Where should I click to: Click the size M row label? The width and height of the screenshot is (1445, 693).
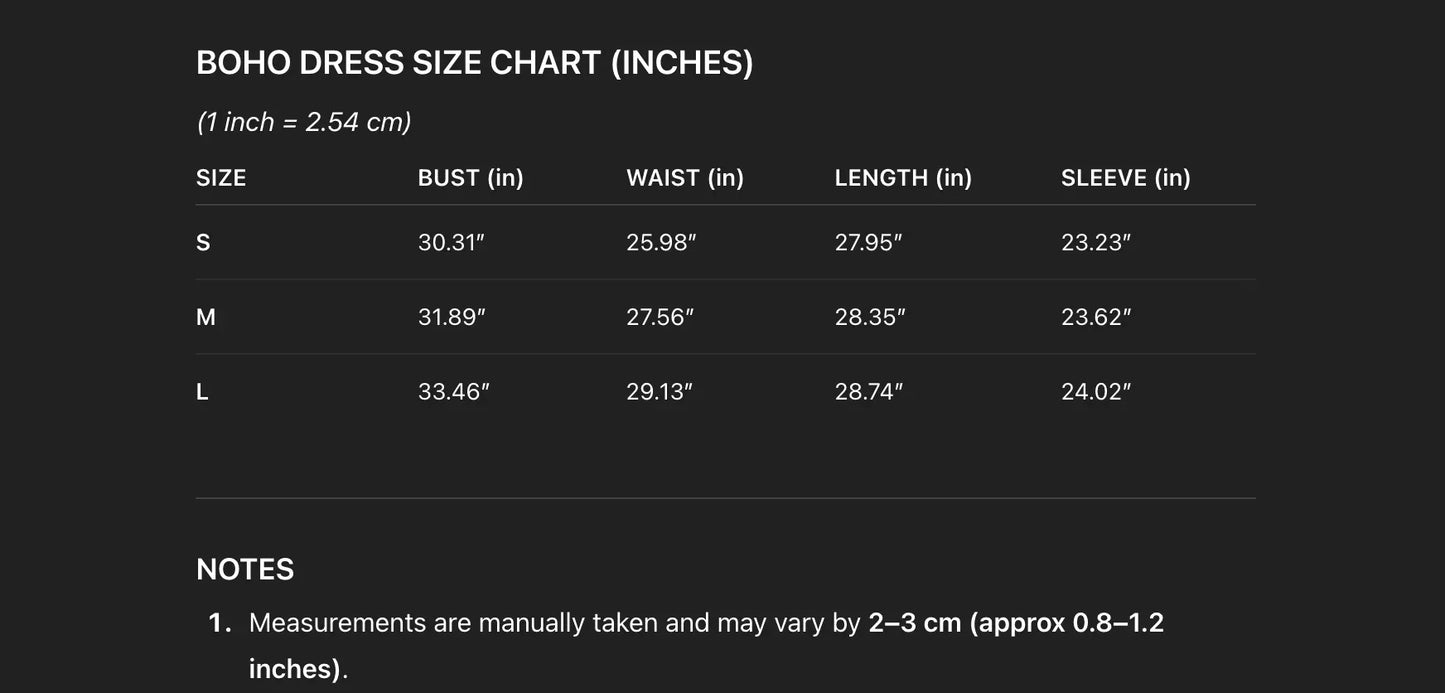(x=206, y=317)
